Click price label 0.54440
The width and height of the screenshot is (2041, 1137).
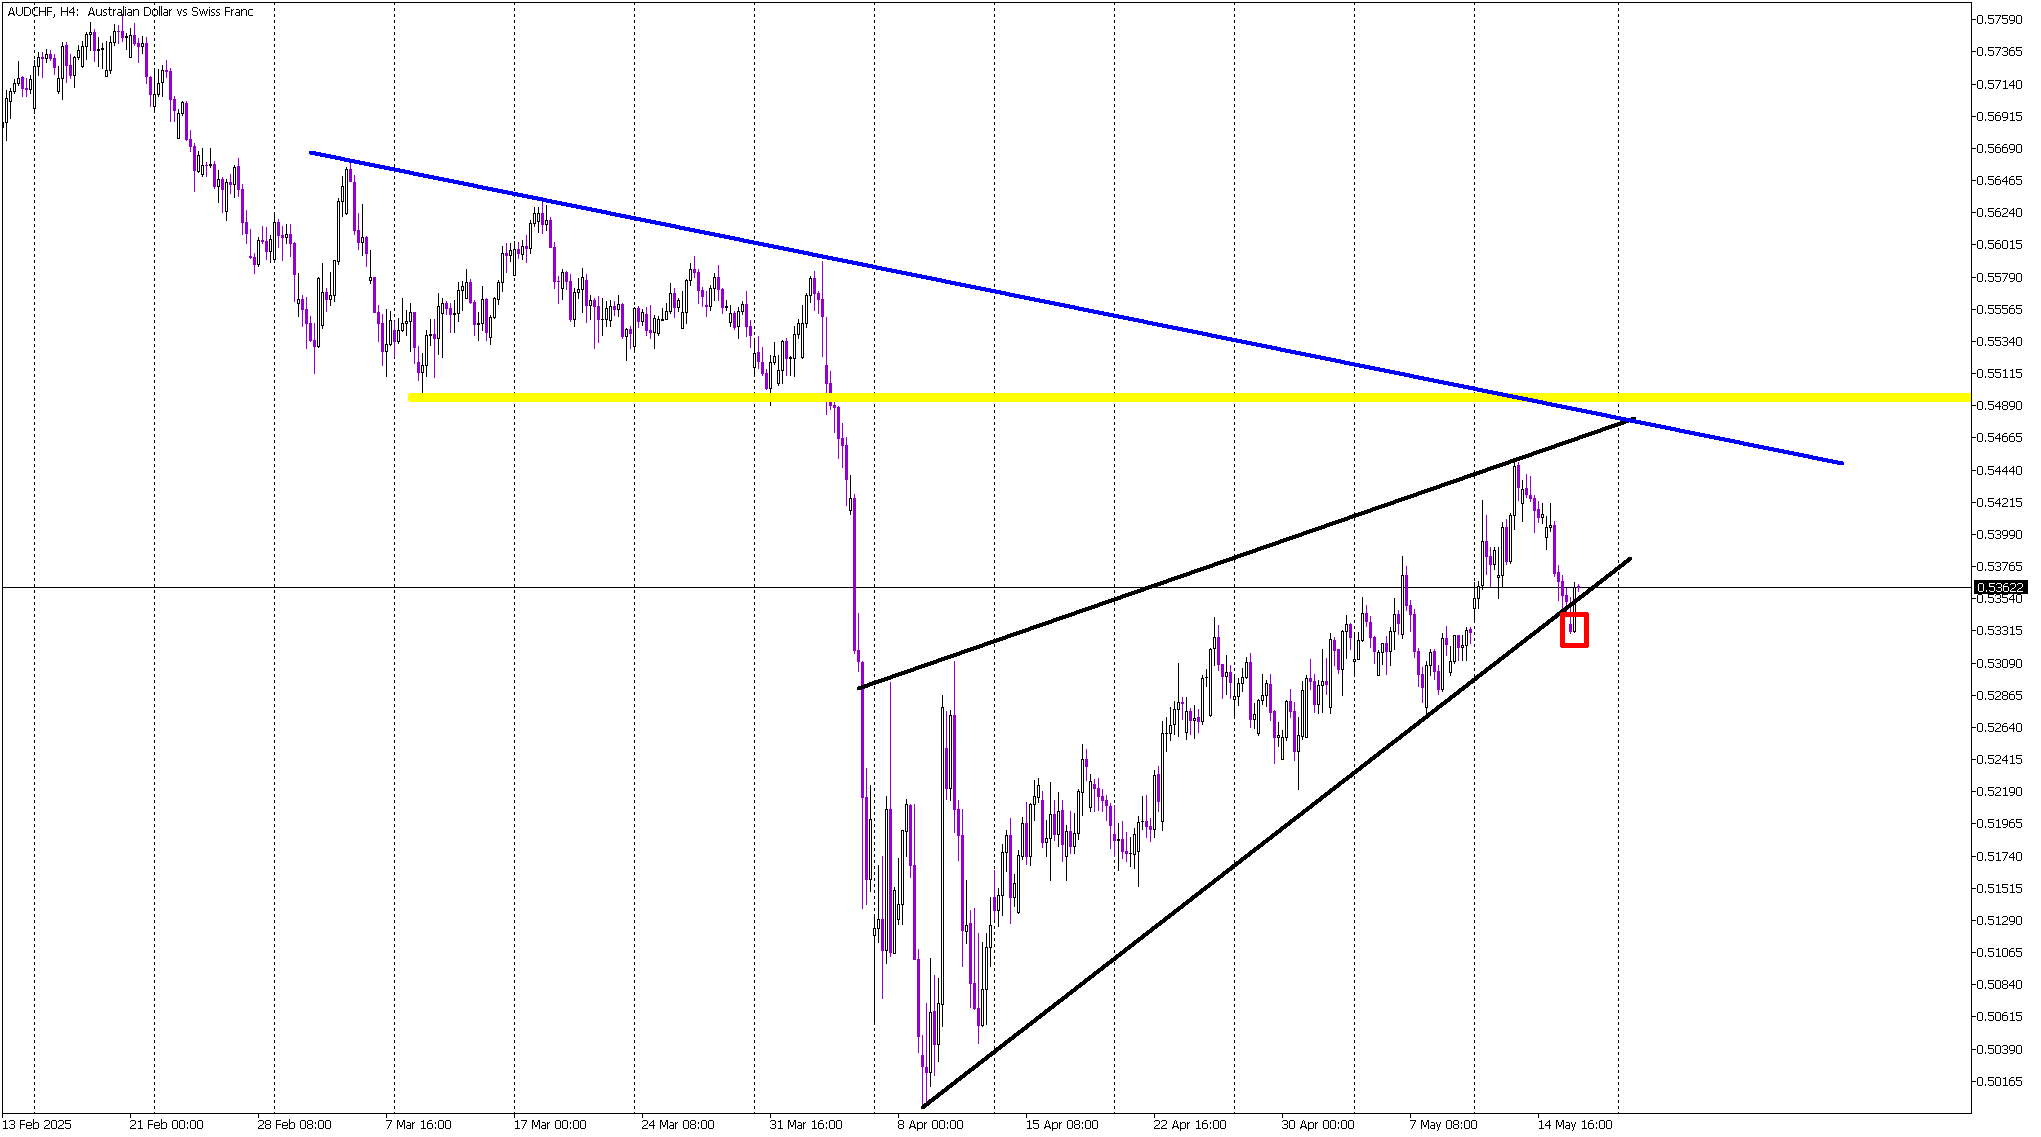pos(2000,470)
